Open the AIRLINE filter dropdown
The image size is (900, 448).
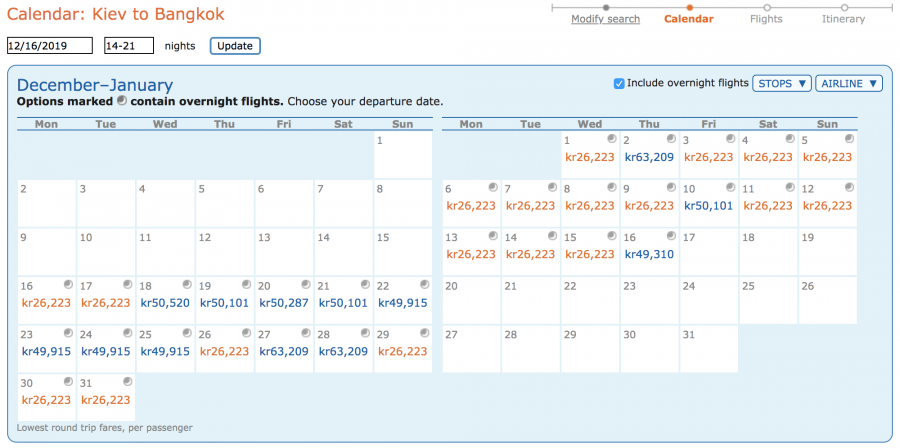point(849,83)
